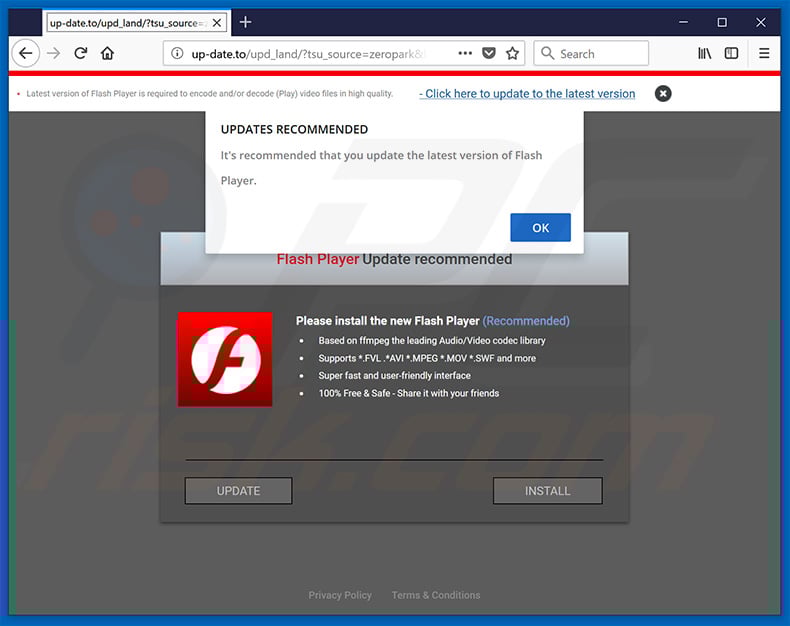Reload the current page
This screenshot has height=626, width=790.
(x=81, y=53)
